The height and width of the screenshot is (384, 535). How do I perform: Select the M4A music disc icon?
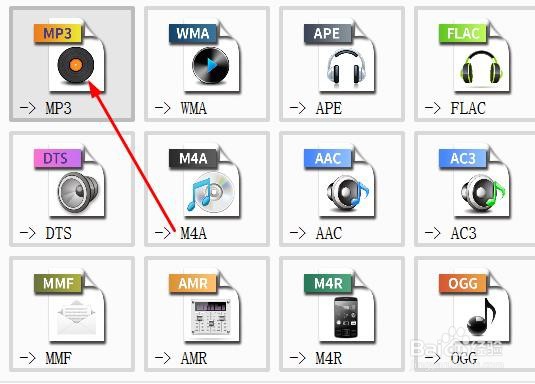(205, 181)
